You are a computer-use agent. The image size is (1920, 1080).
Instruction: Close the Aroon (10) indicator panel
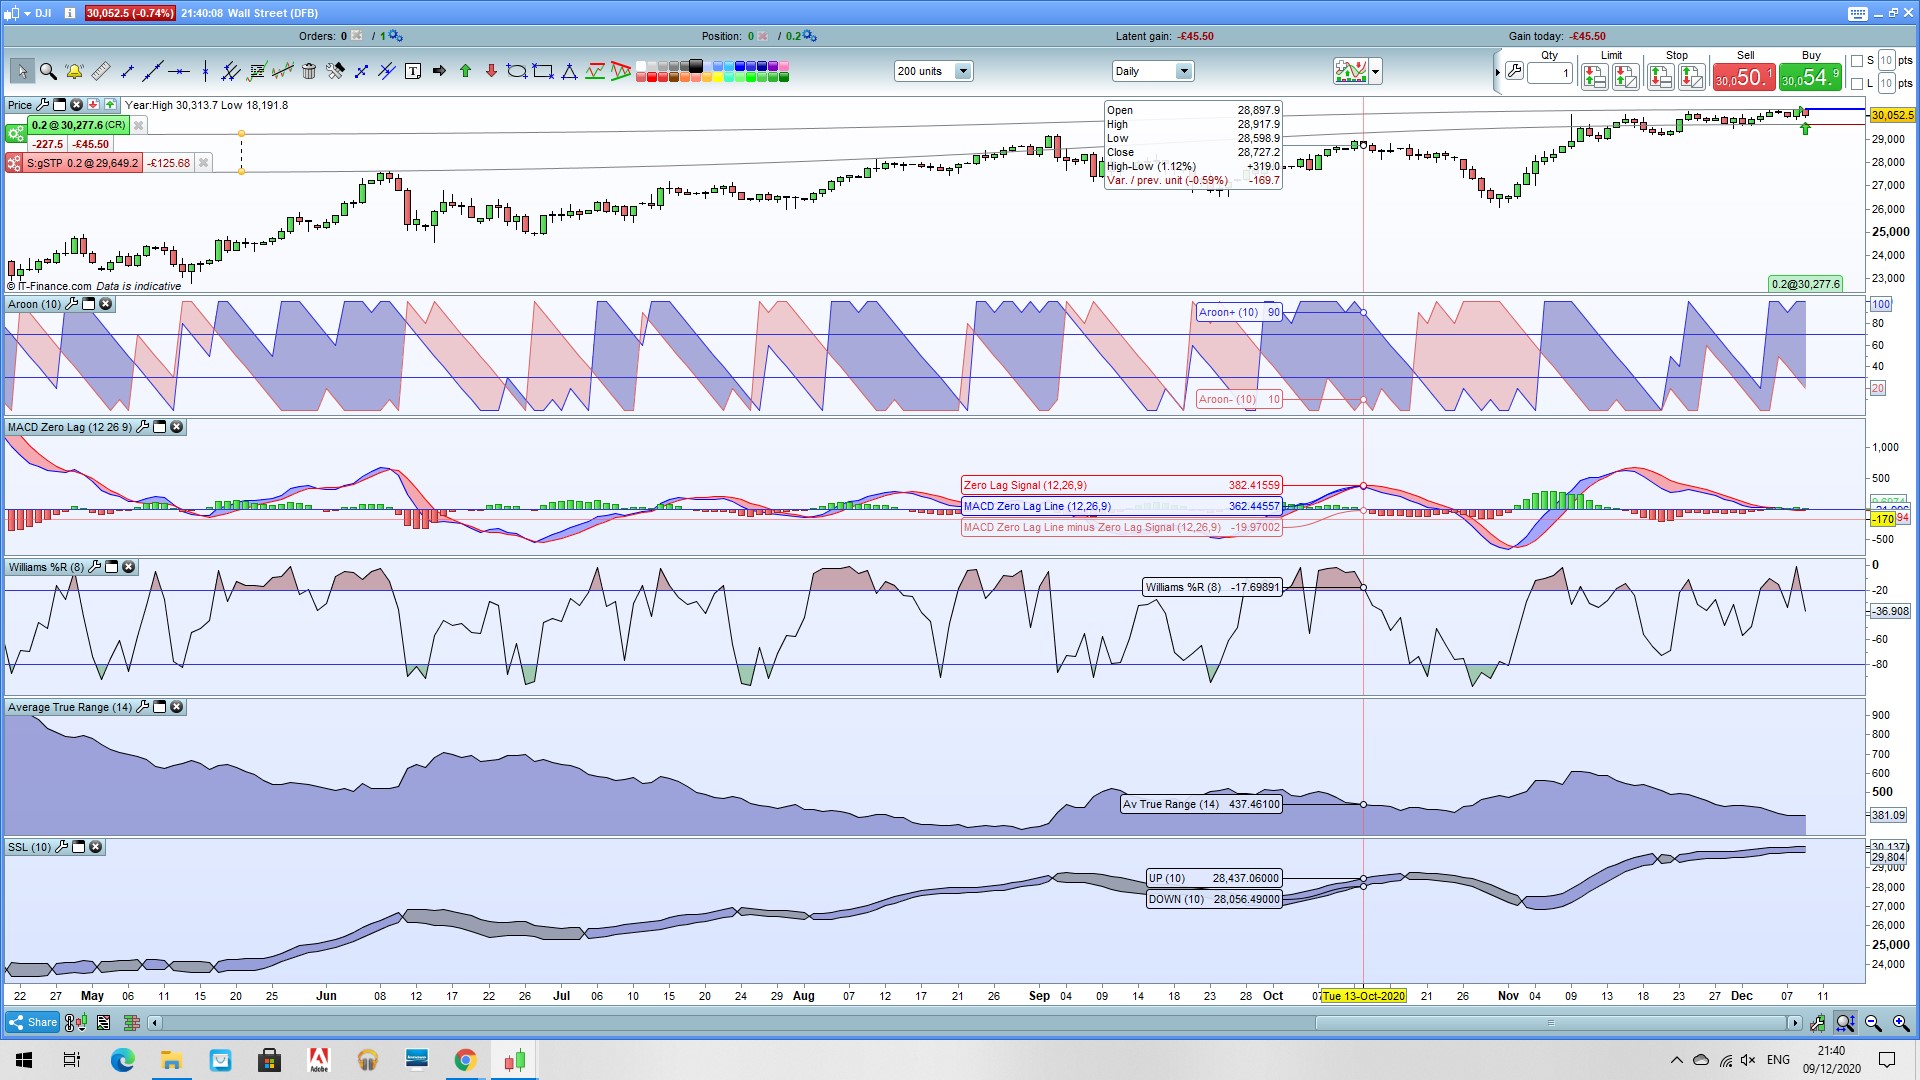point(106,304)
